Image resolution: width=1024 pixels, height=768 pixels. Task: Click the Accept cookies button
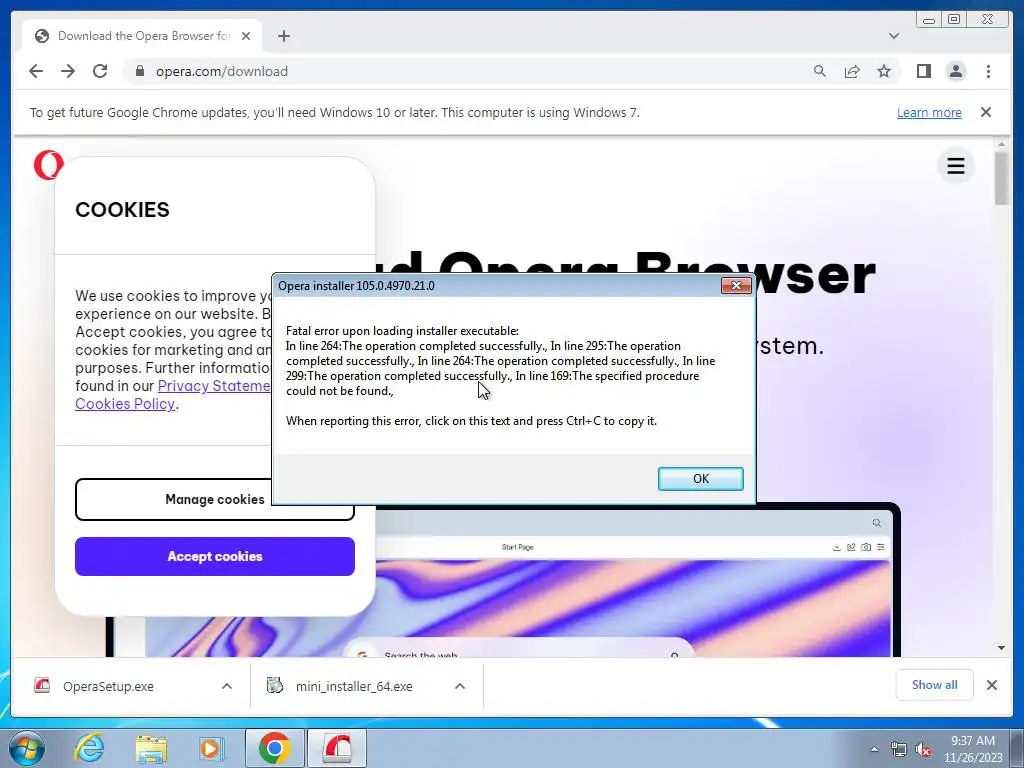tap(215, 556)
